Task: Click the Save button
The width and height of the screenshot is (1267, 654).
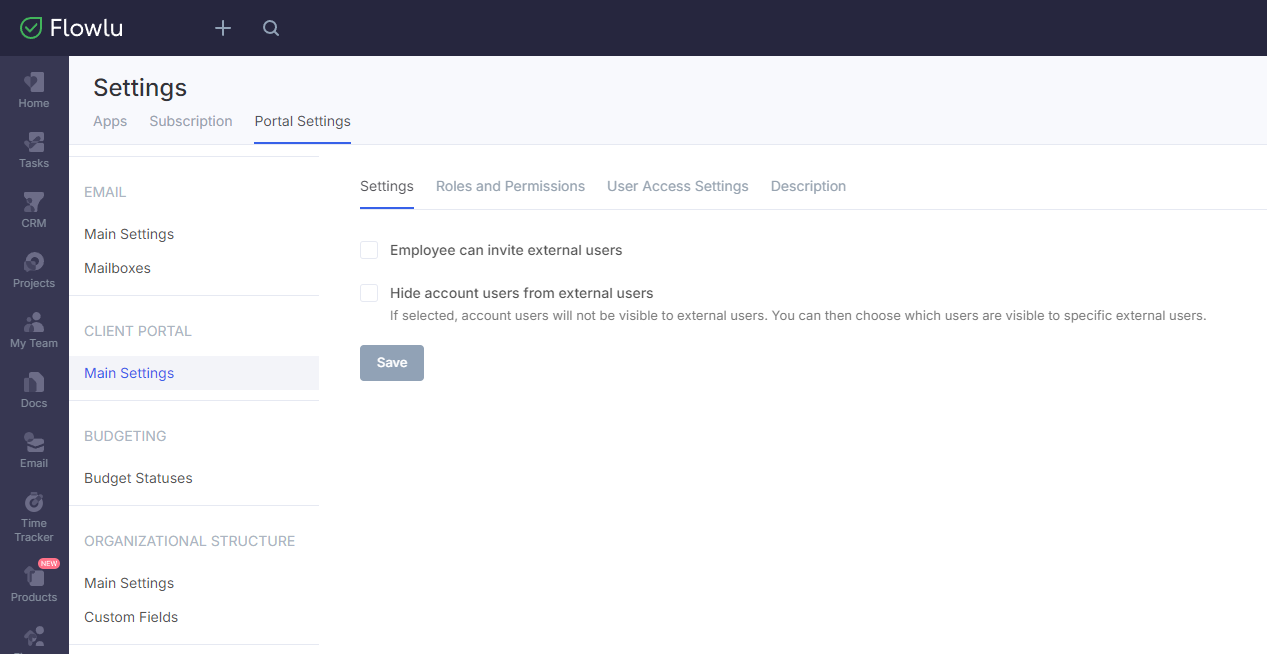Action: point(392,363)
